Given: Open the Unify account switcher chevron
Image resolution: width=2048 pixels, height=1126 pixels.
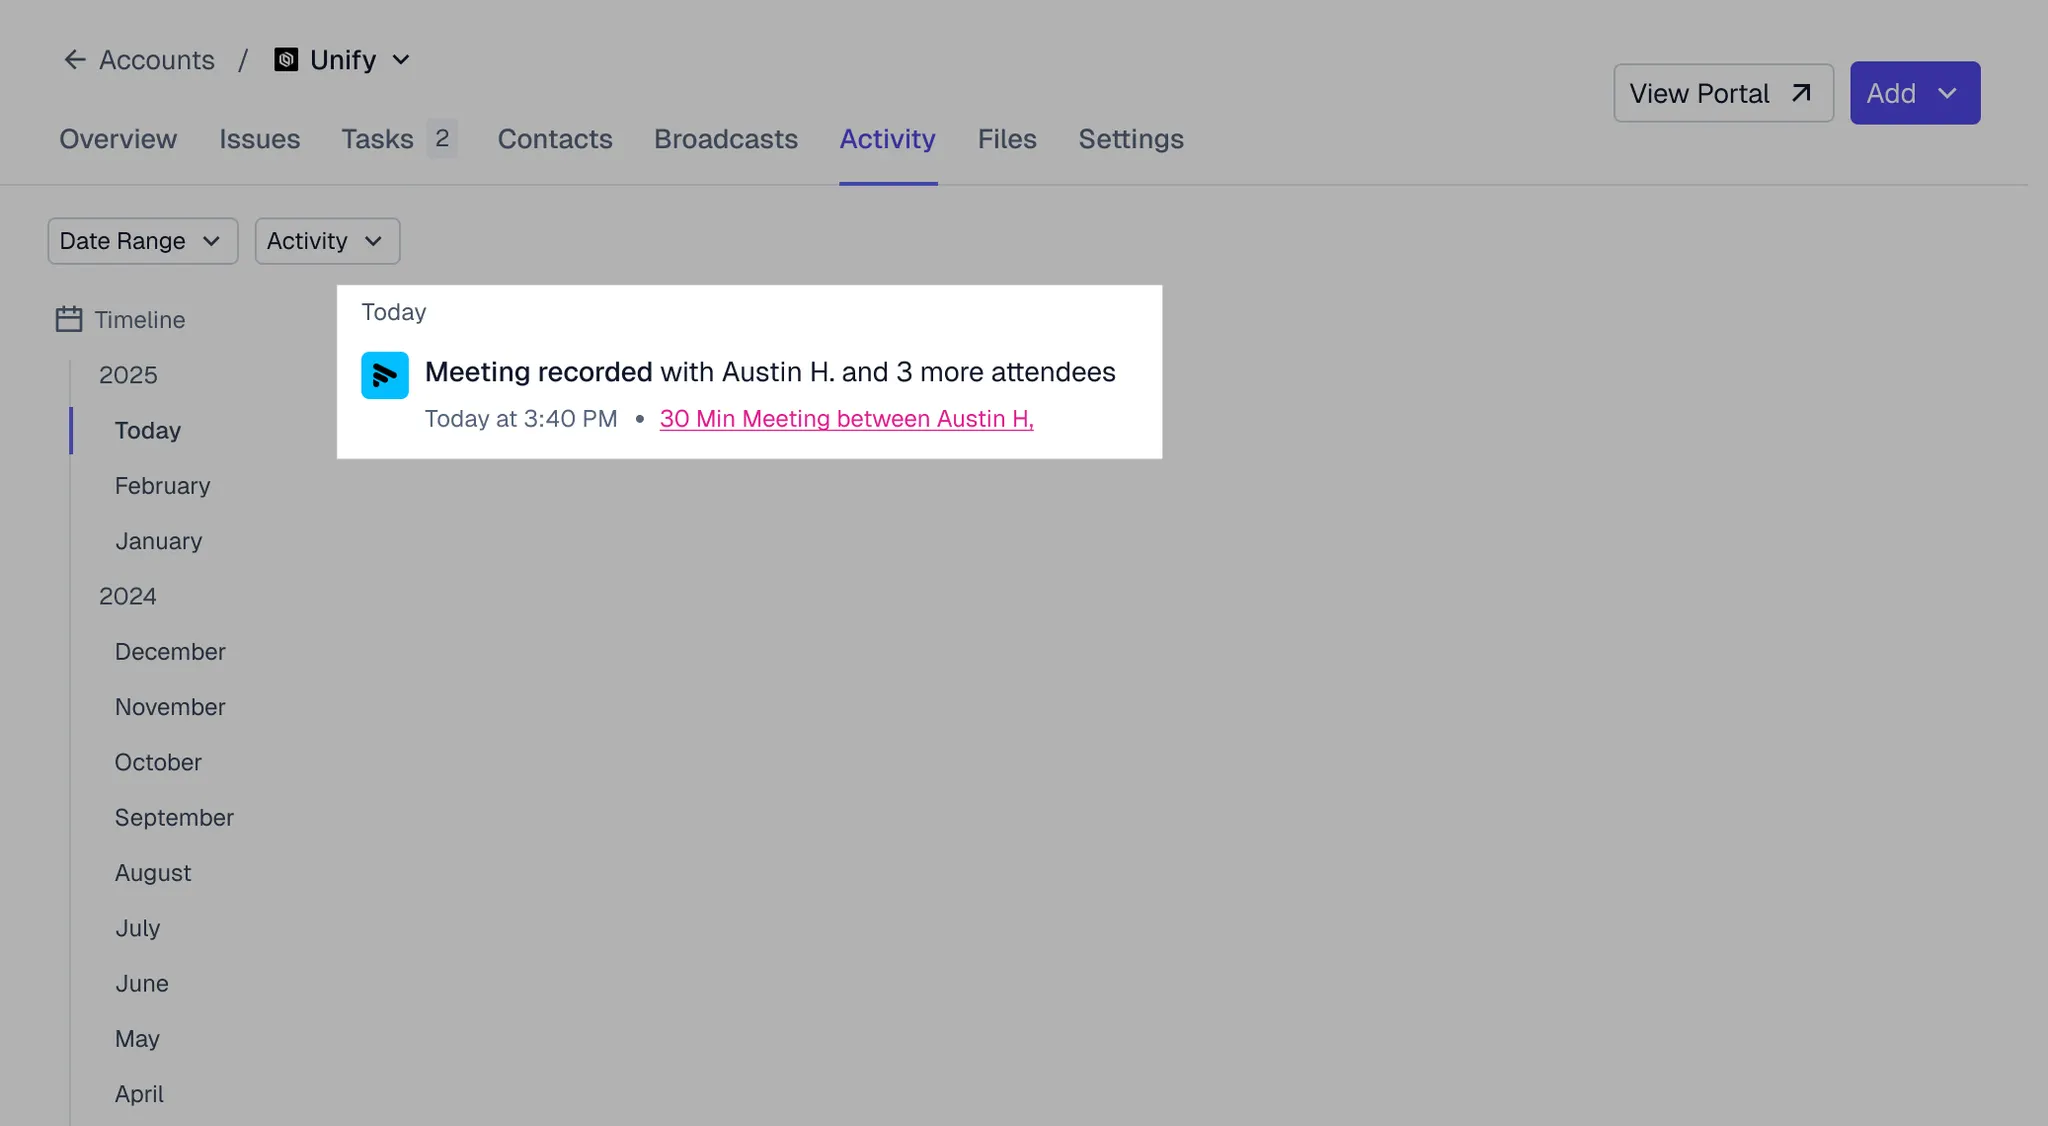Looking at the screenshot, I should pos(401,60).
